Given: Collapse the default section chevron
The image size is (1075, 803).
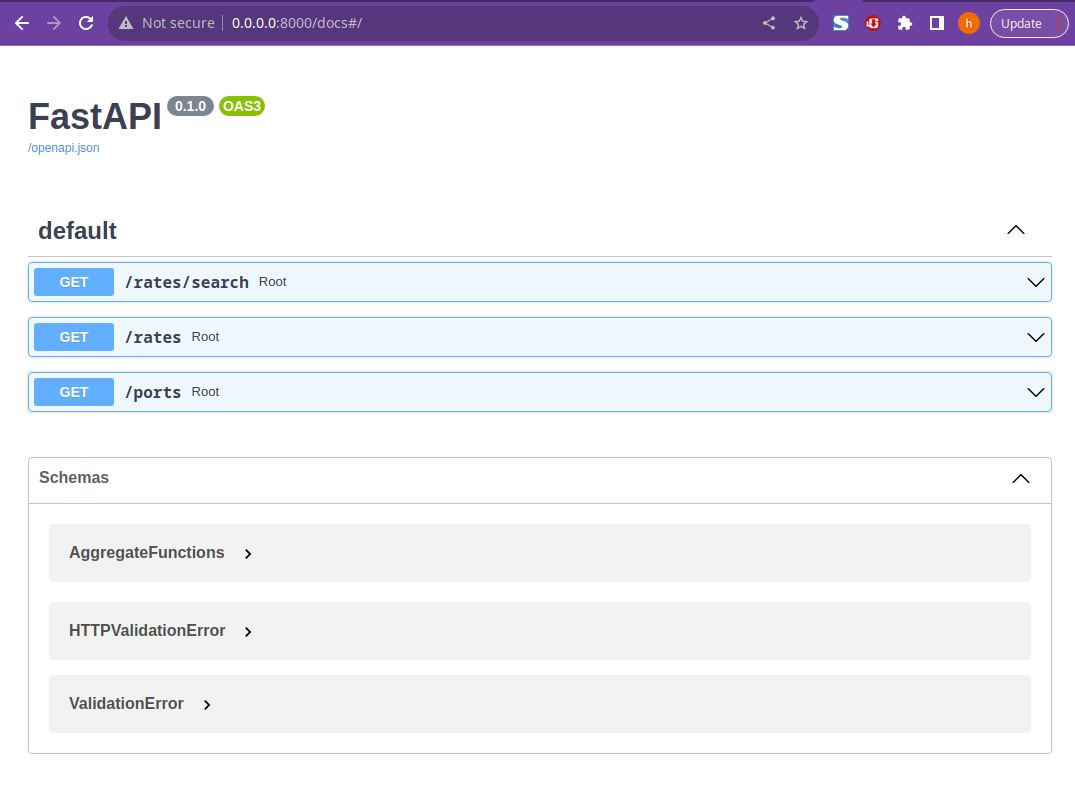Looking at the screenshot, I should pos(1016,230).
